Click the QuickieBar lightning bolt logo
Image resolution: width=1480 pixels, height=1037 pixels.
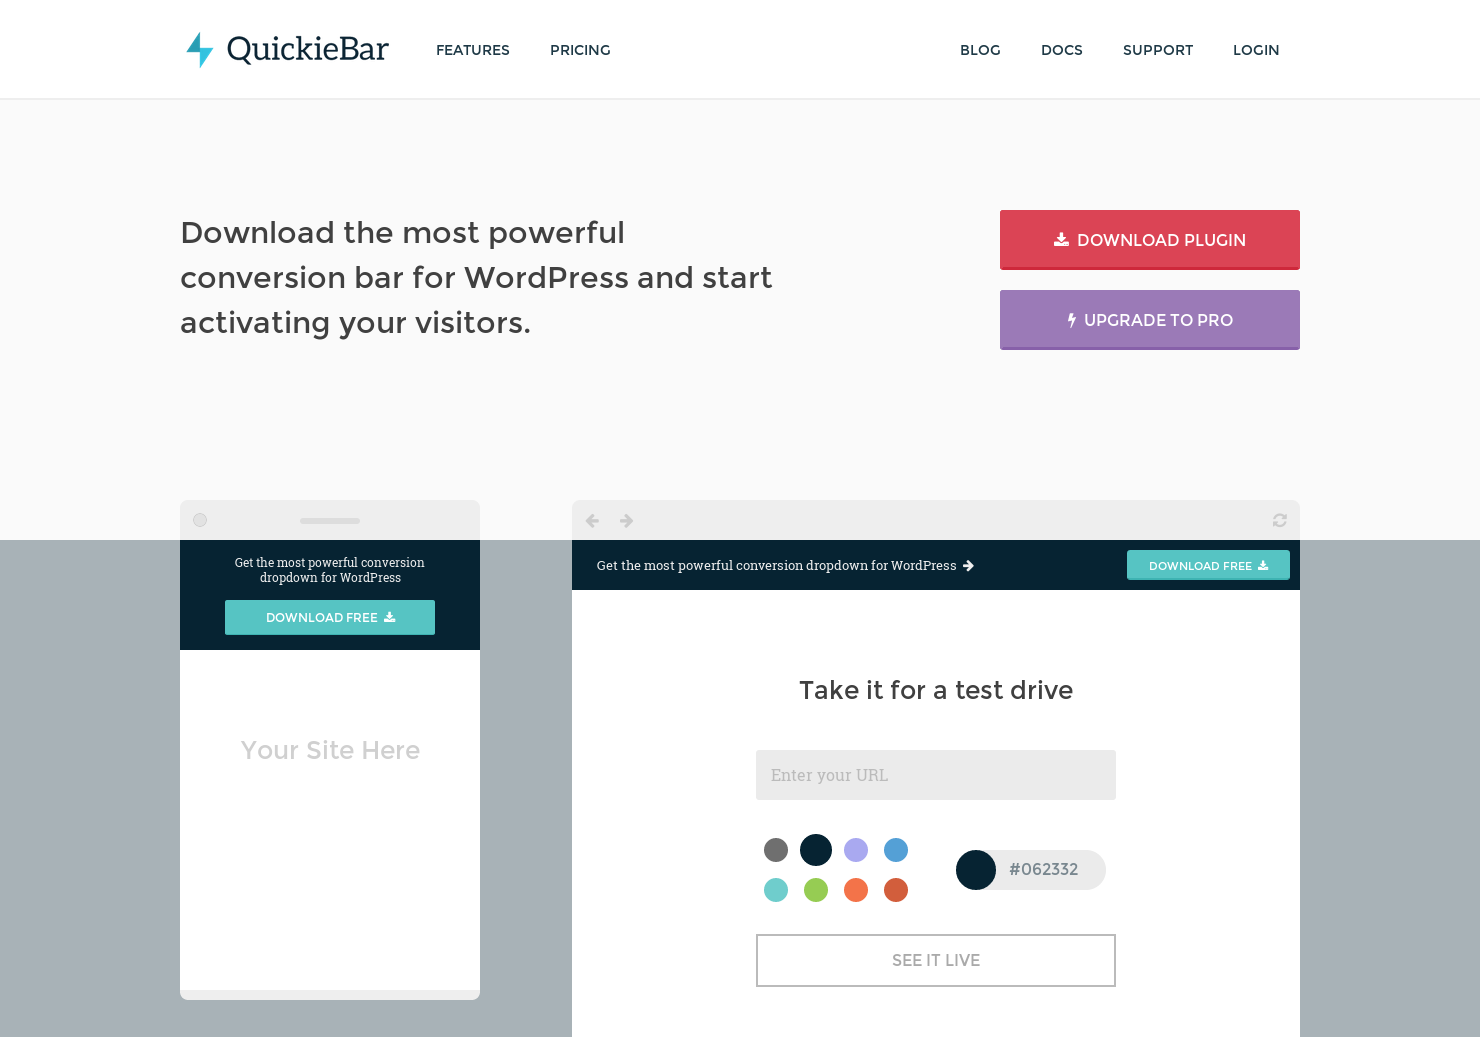pyautogui.click(x=200, y=49)
